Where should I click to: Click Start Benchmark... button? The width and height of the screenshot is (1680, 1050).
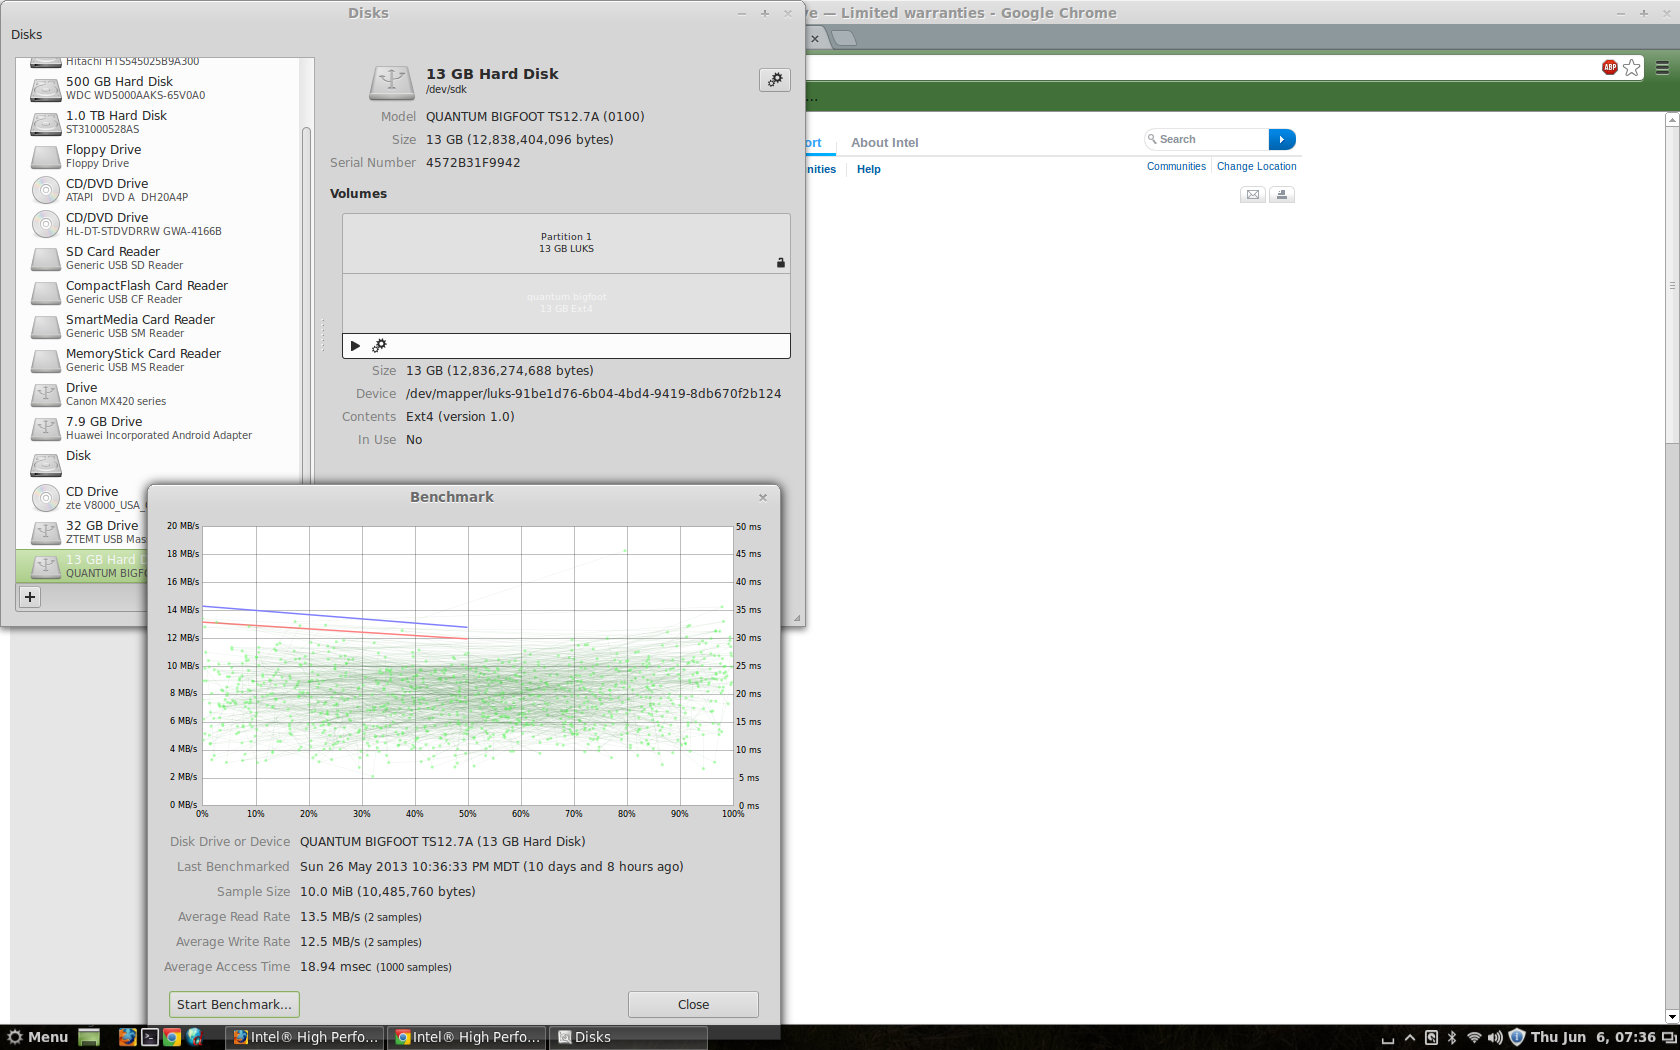[x=234, y=1004]
